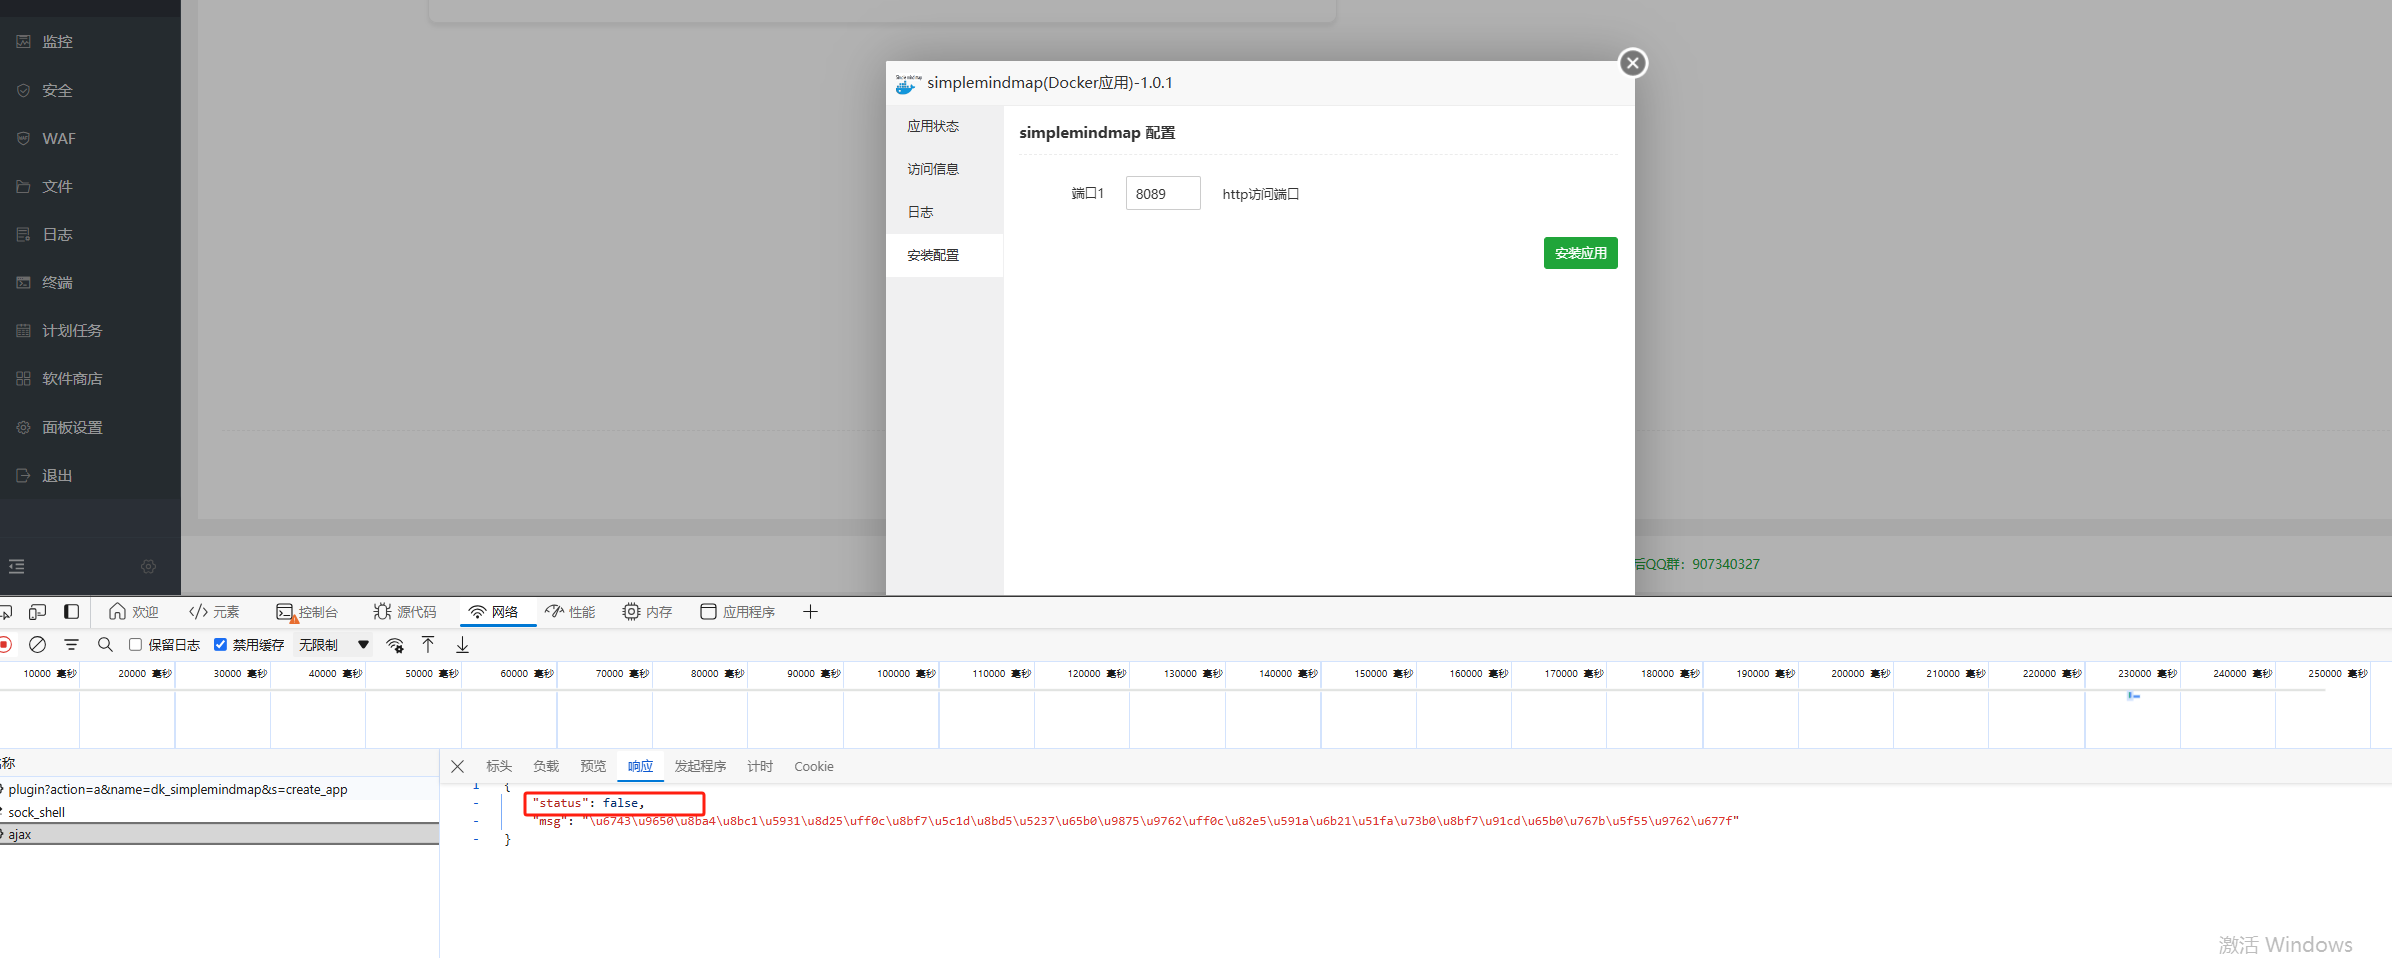Click the 端口1 input field with value 8089
The width and height of the screenshot is (2392, 958).
point(1163,193)
